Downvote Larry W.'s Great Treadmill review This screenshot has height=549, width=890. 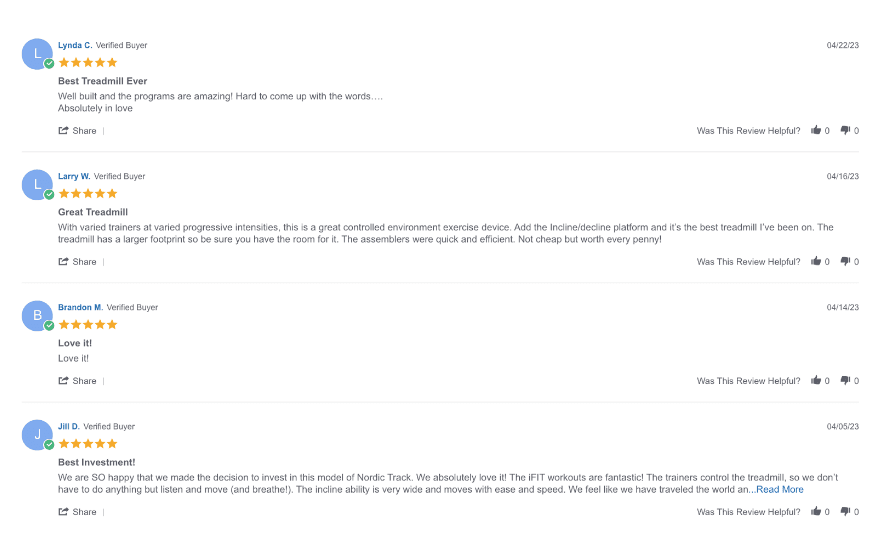tap(845, 261)
